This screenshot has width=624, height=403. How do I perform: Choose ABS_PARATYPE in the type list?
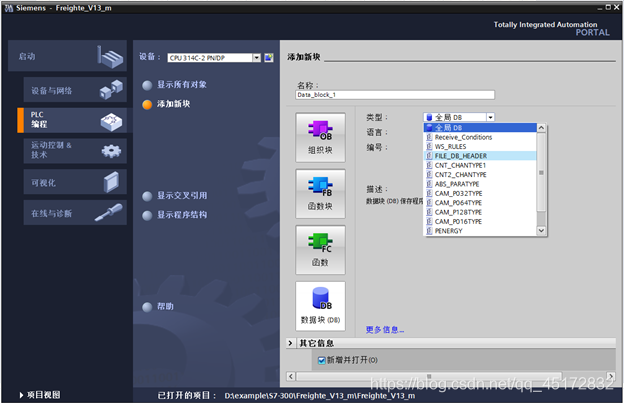(480, 184)
